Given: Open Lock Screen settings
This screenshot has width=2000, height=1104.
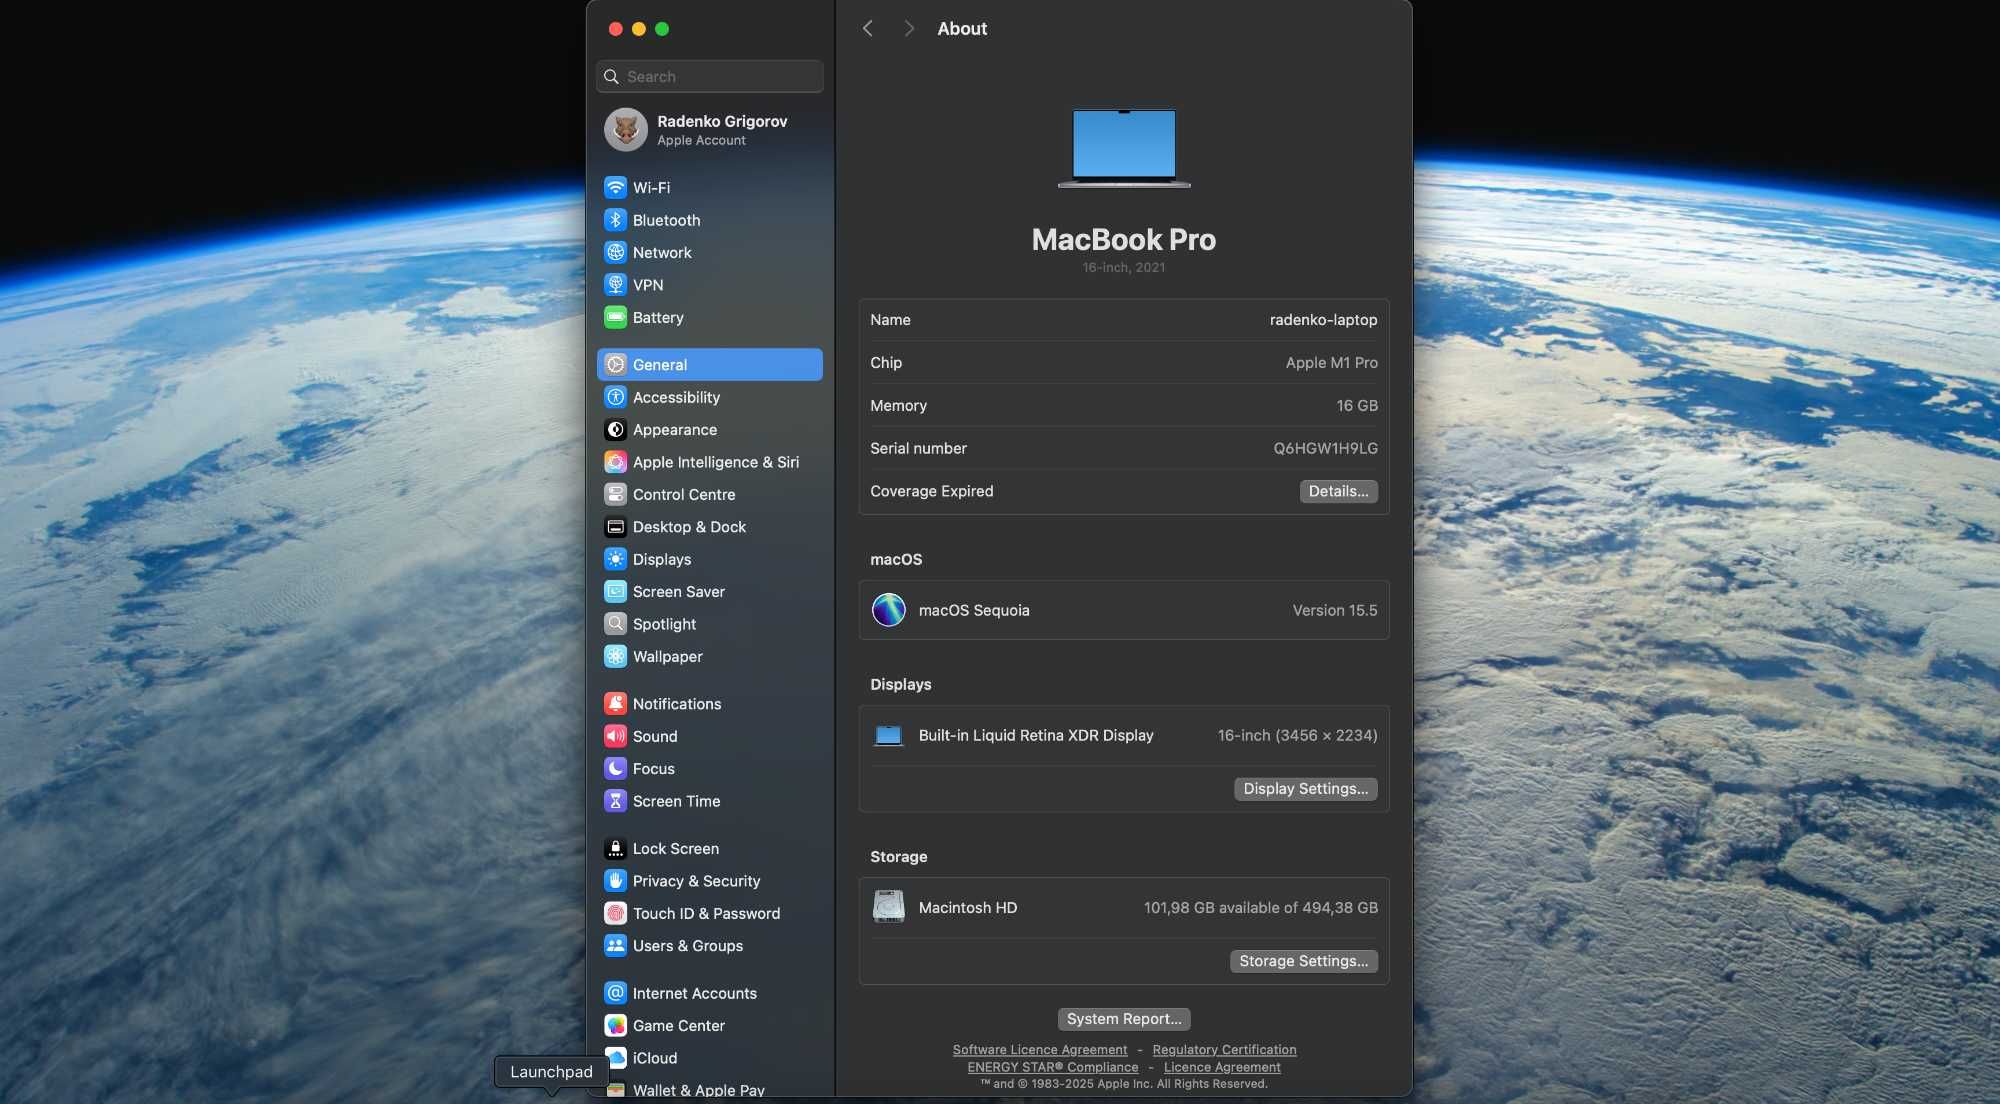Looking at the screenshot, I should [709, 848].
